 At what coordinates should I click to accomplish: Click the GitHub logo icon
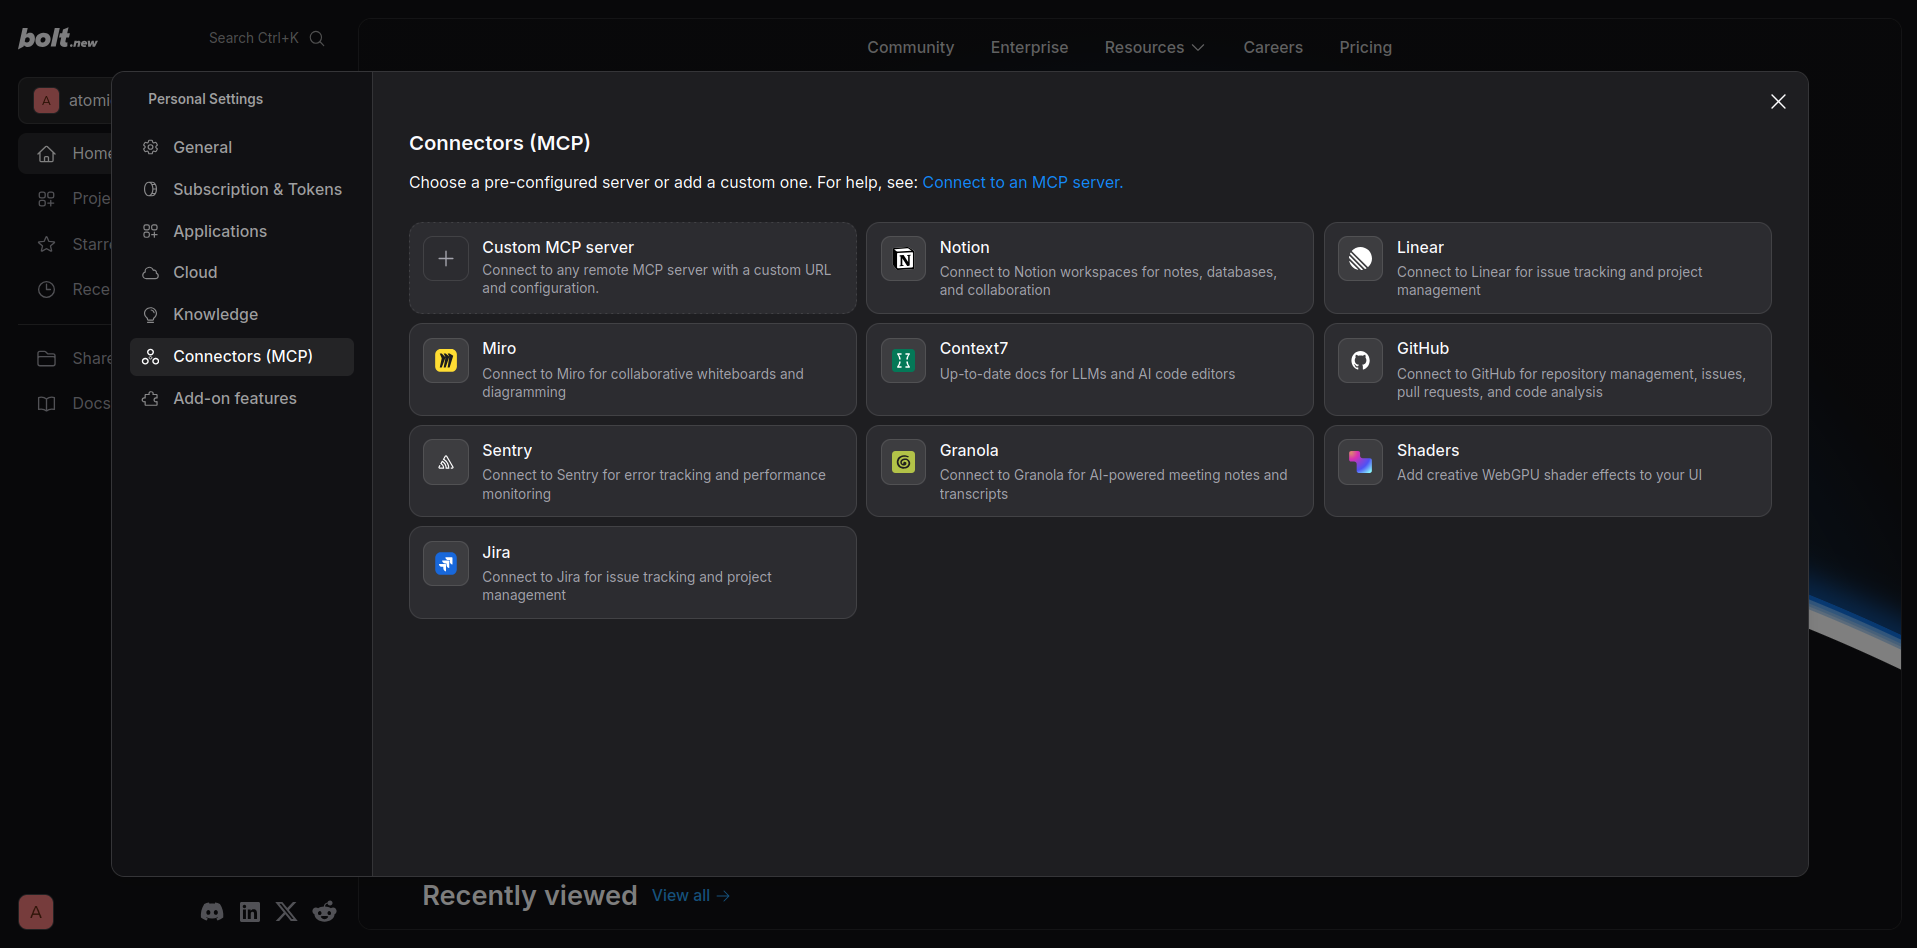pos(1360,360)
